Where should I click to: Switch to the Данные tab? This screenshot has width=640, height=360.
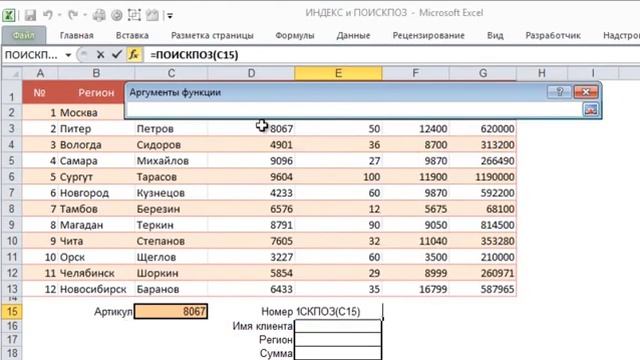pyautogui.click(x=353, y=36)
